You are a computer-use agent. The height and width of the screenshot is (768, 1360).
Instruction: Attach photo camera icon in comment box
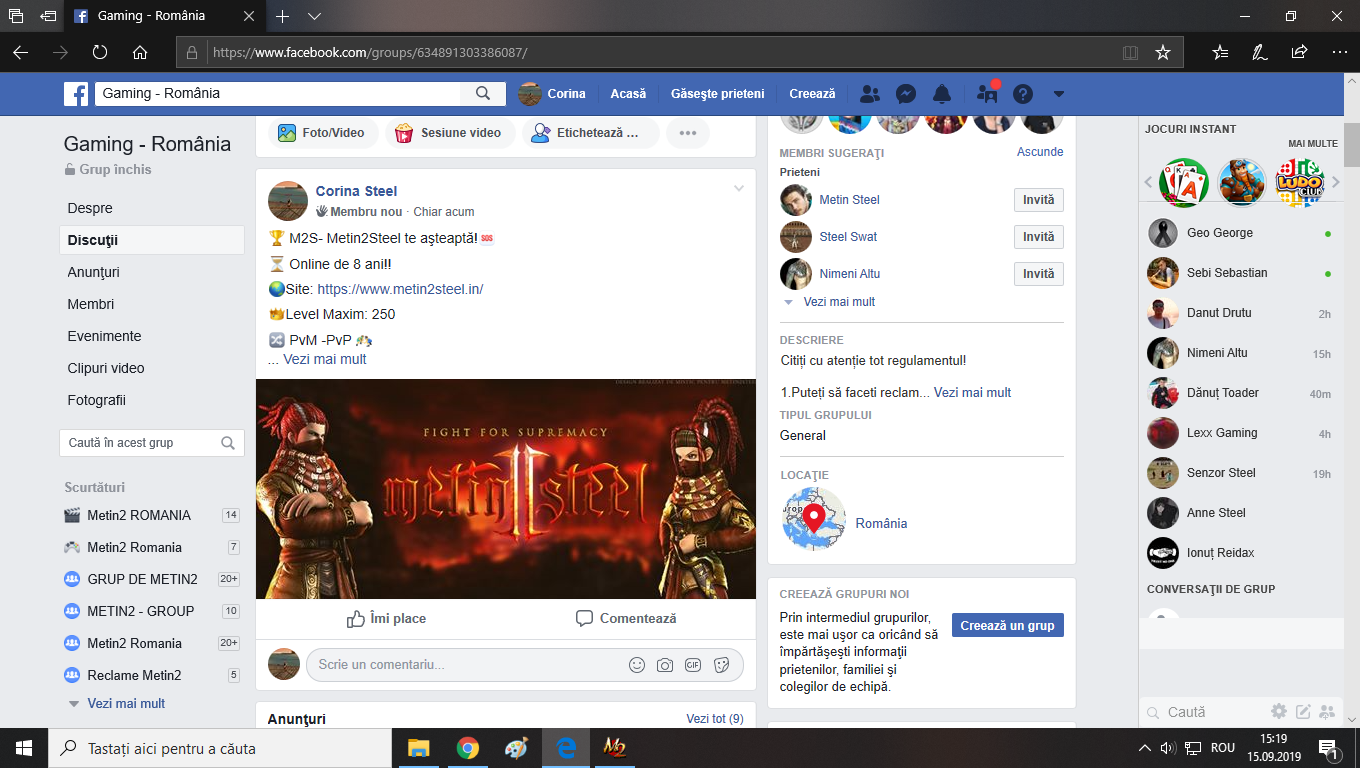point(664,665)
